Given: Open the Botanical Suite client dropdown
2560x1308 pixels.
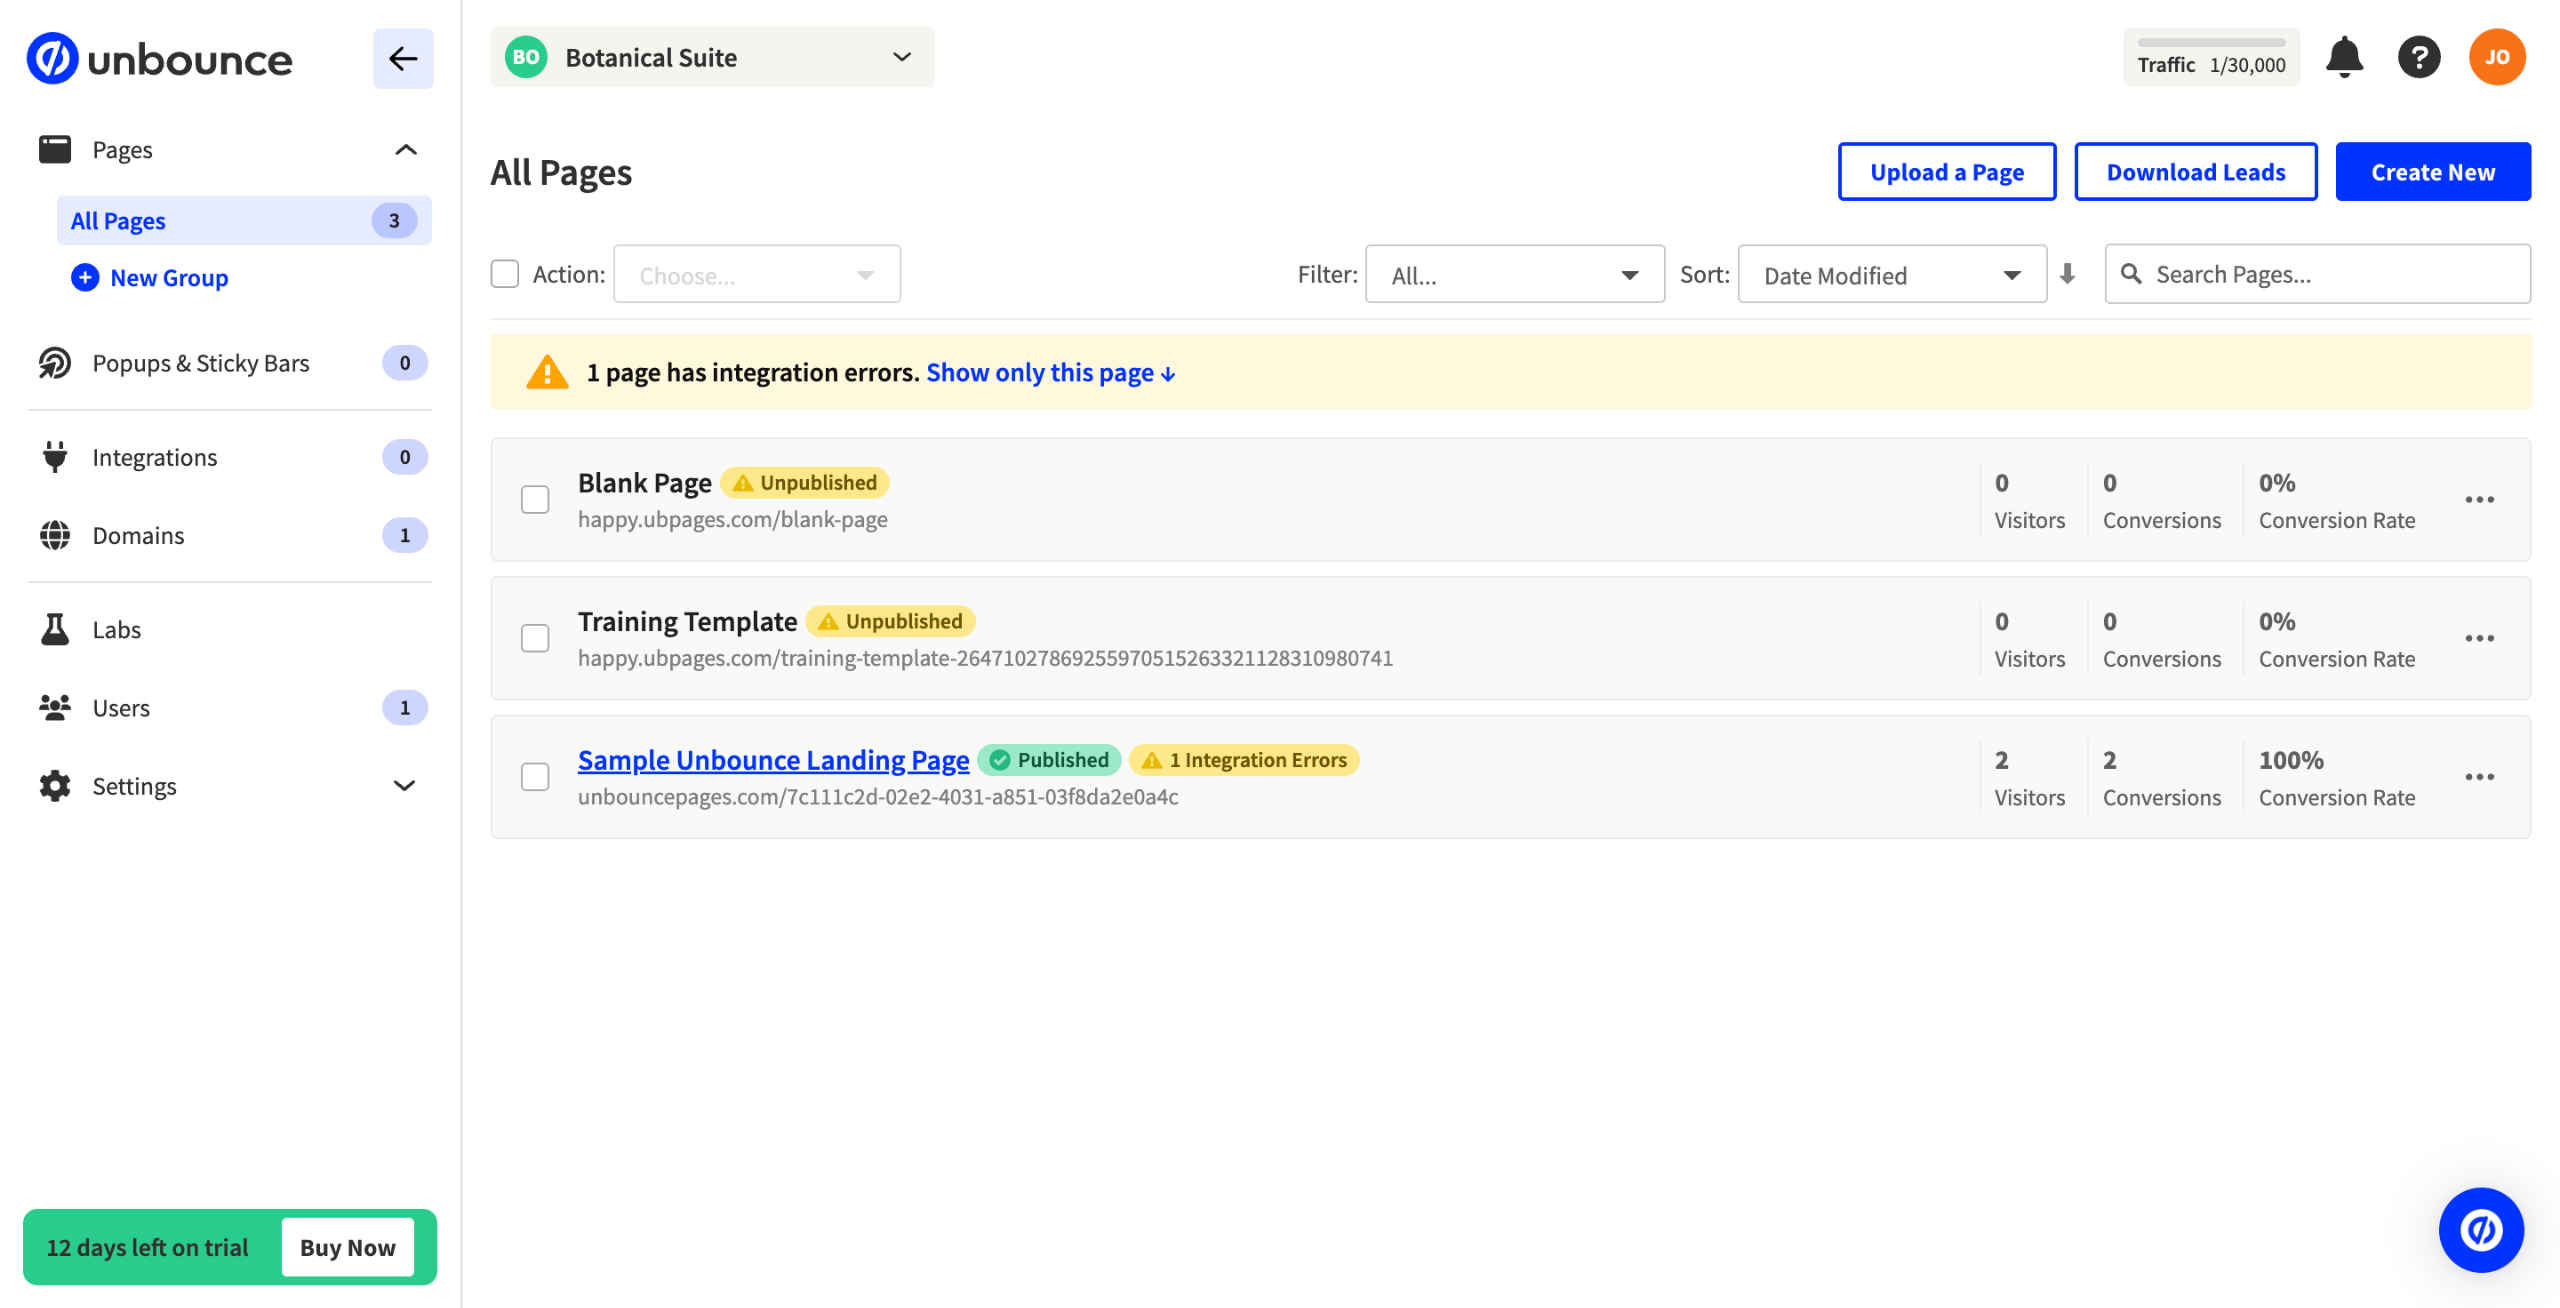Looking at the screenshot, I should pyautogui.click(x=712, y=58).
